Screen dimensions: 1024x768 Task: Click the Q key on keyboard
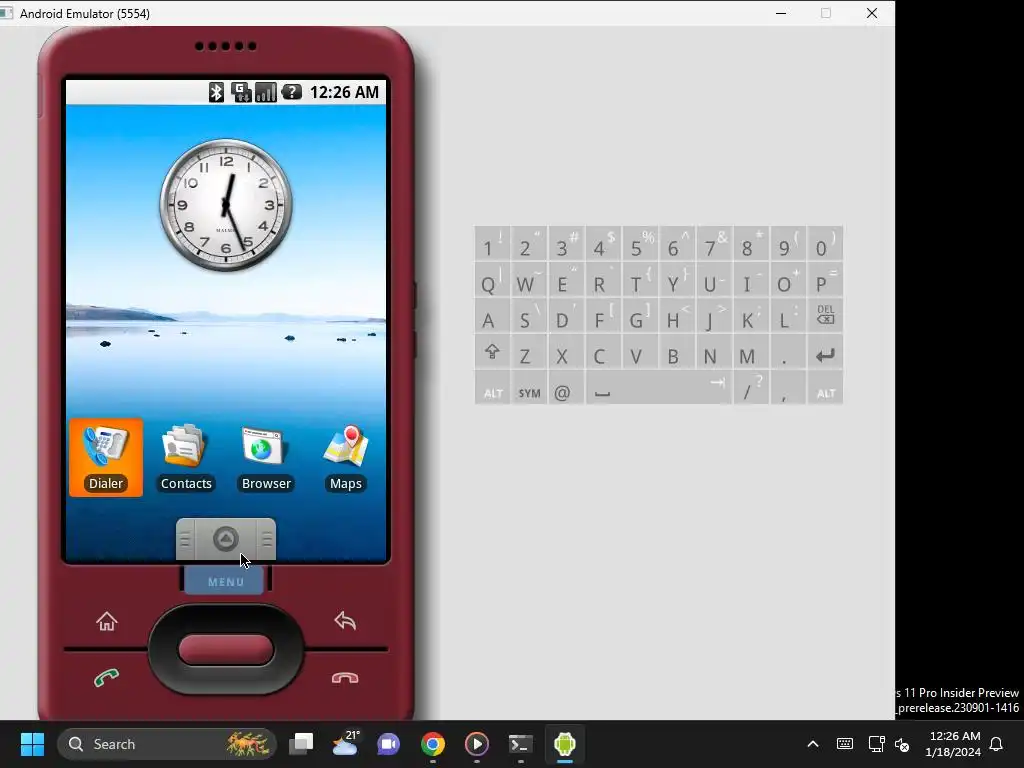tap(492, 280)
